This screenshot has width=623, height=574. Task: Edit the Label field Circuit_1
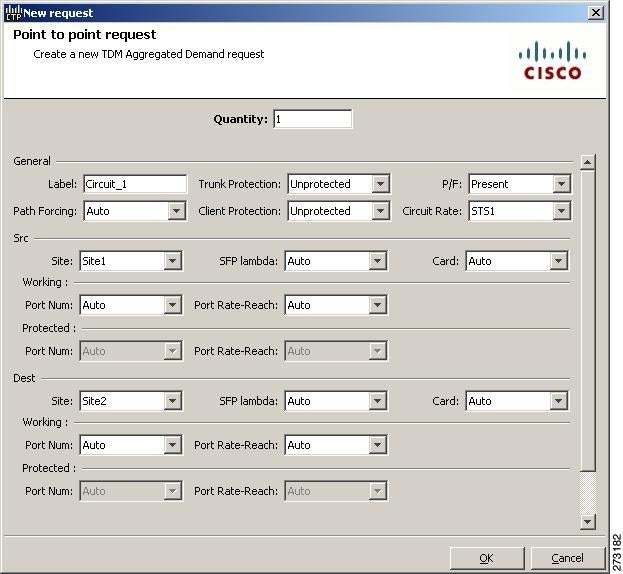point(135,184)
